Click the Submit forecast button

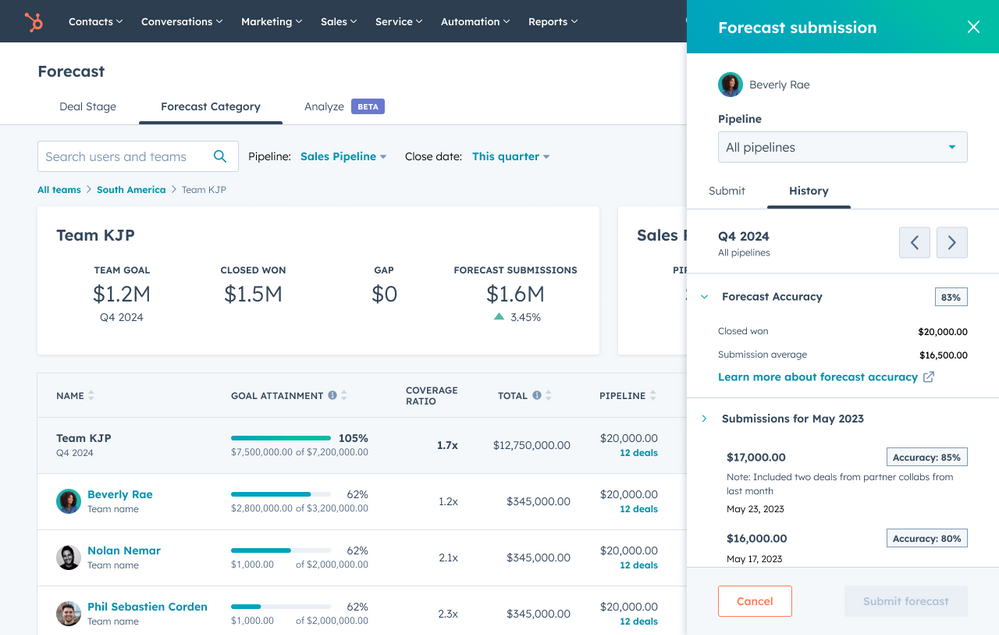905,601
